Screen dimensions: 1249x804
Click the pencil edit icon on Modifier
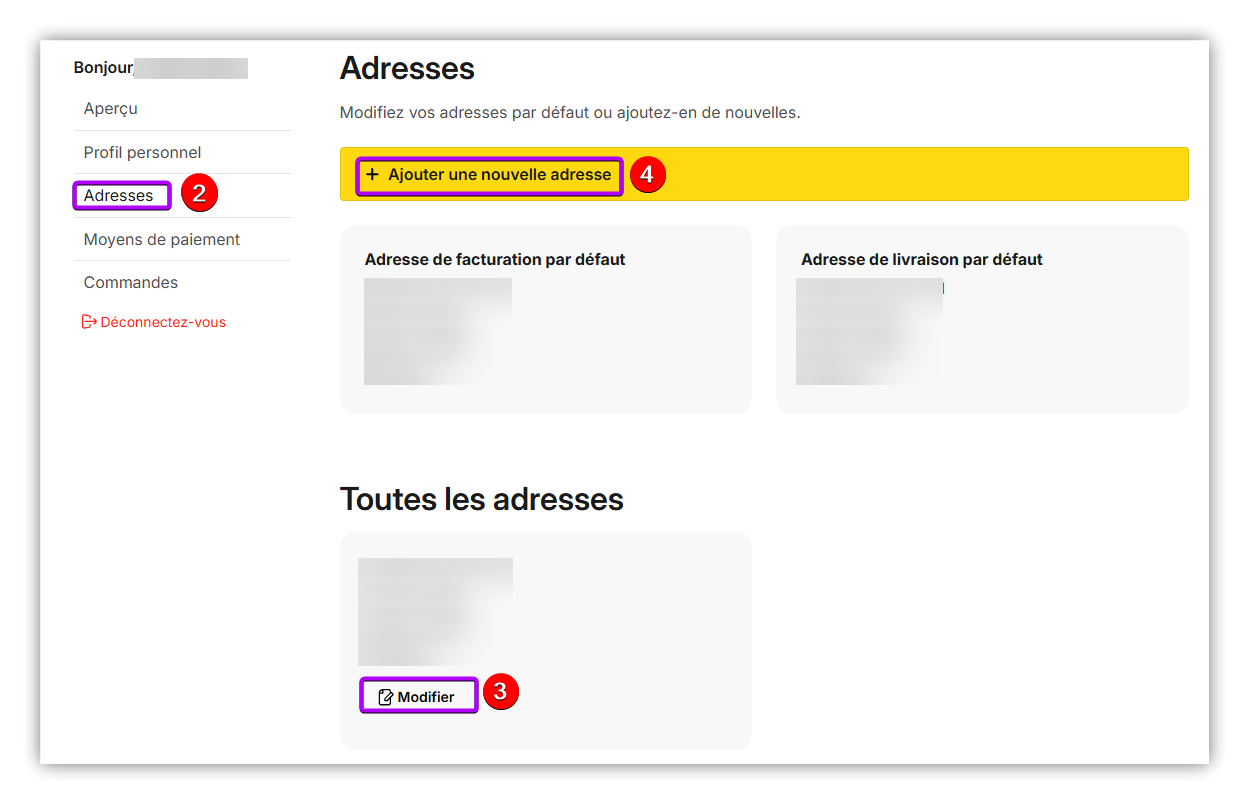(x=385, y=697)
